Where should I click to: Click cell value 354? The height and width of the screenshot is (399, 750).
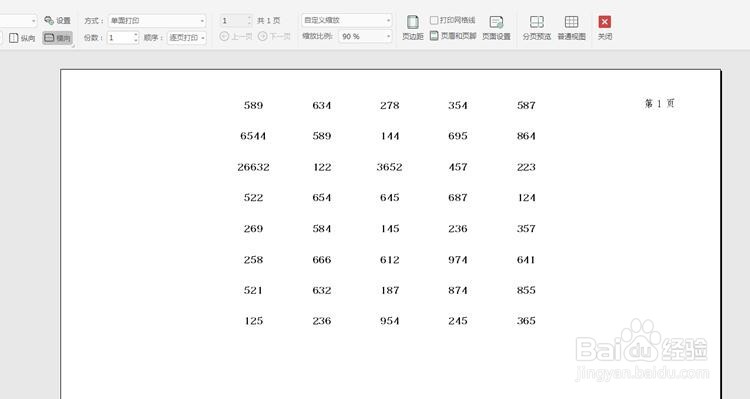point(458,105)
